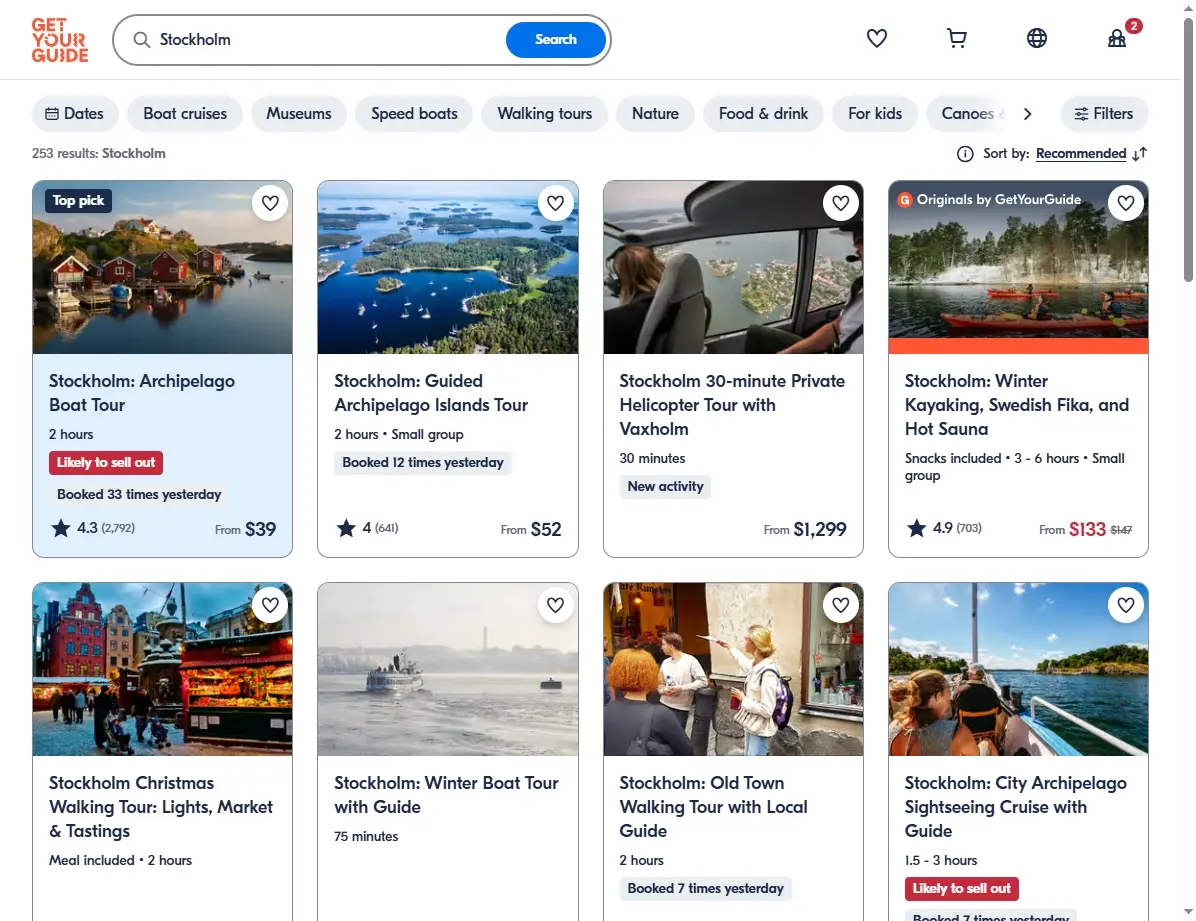Select the For kids category
The height and width of the screenshot is (921, 1196).
(x=875, y=114)
